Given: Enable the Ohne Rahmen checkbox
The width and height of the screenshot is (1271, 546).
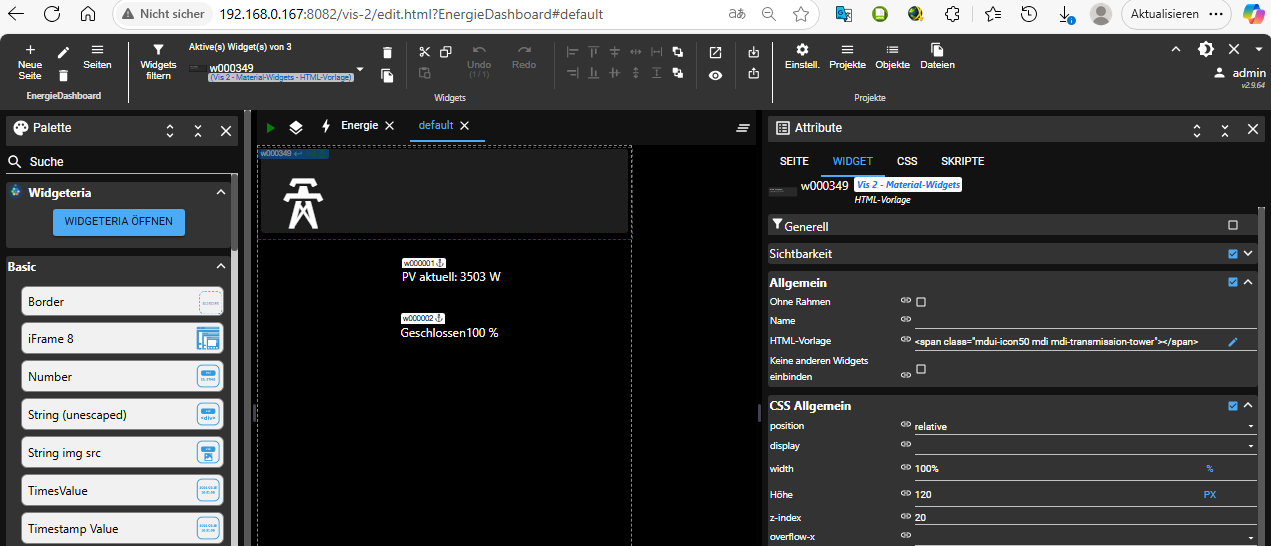Looking at the screenshot, I should tap(921, 302).
